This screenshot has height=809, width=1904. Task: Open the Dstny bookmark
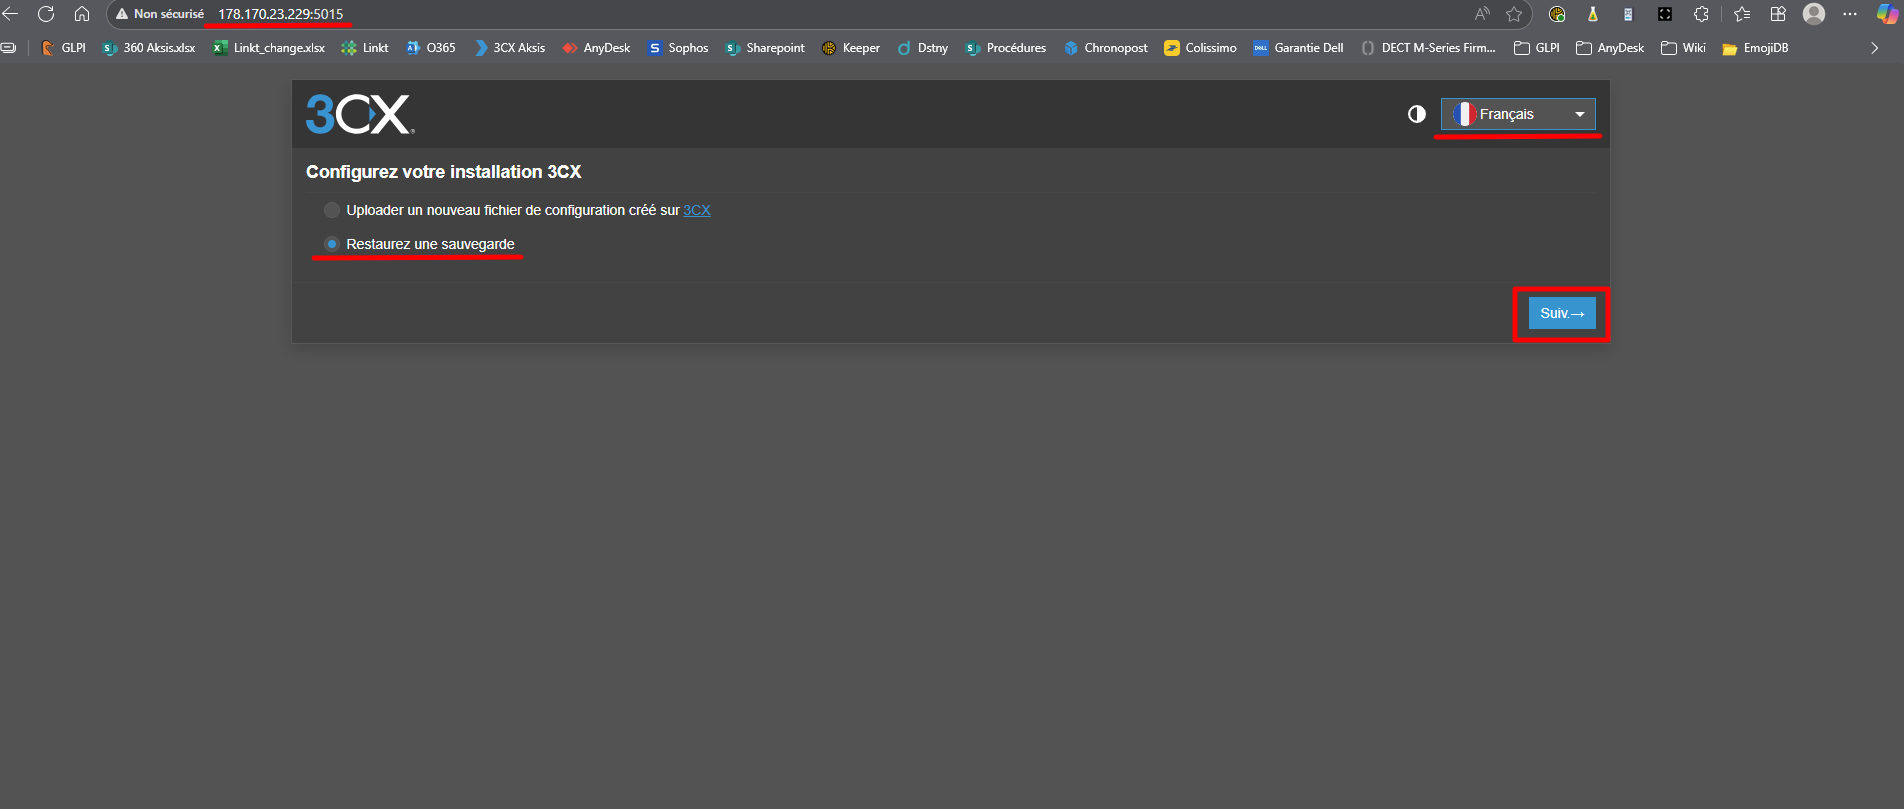(922, 48)
